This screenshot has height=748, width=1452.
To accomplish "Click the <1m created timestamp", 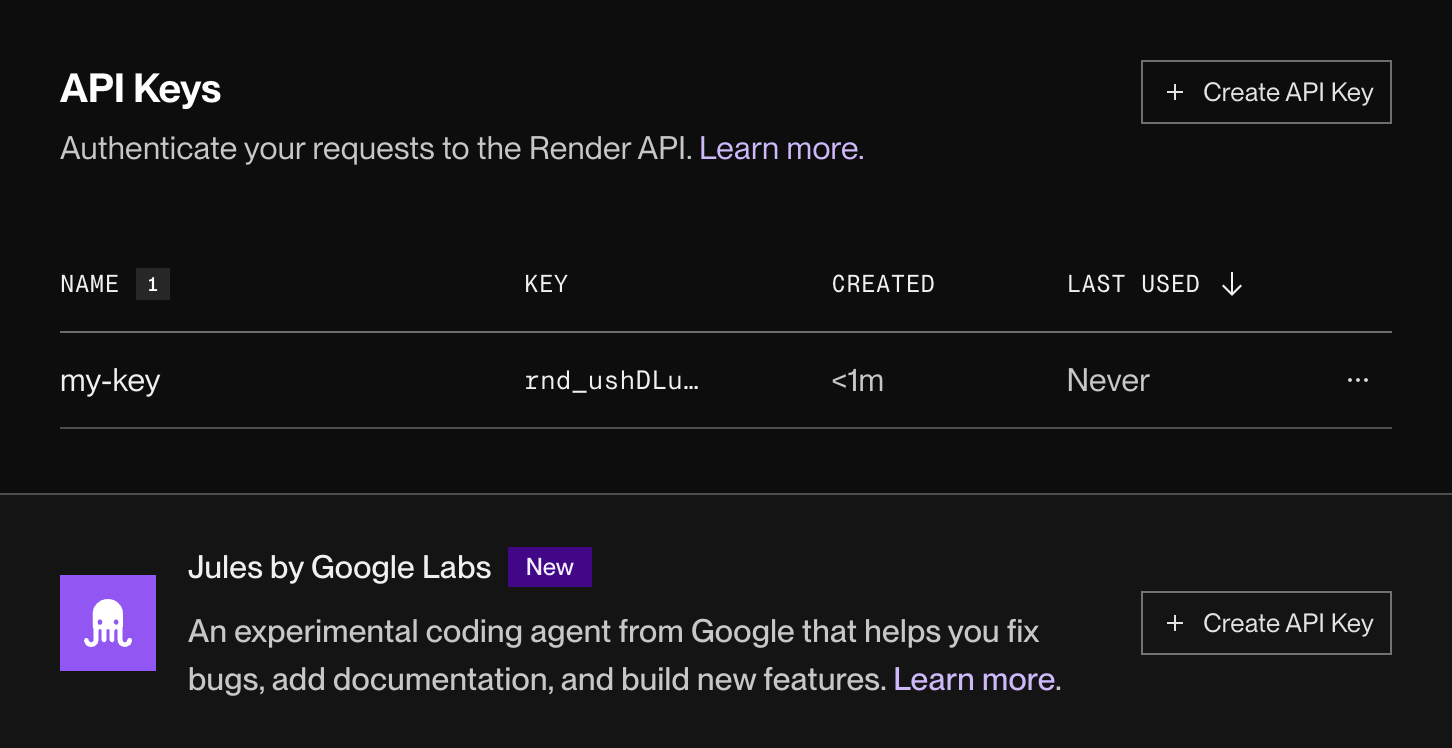I will click(857, 380).
